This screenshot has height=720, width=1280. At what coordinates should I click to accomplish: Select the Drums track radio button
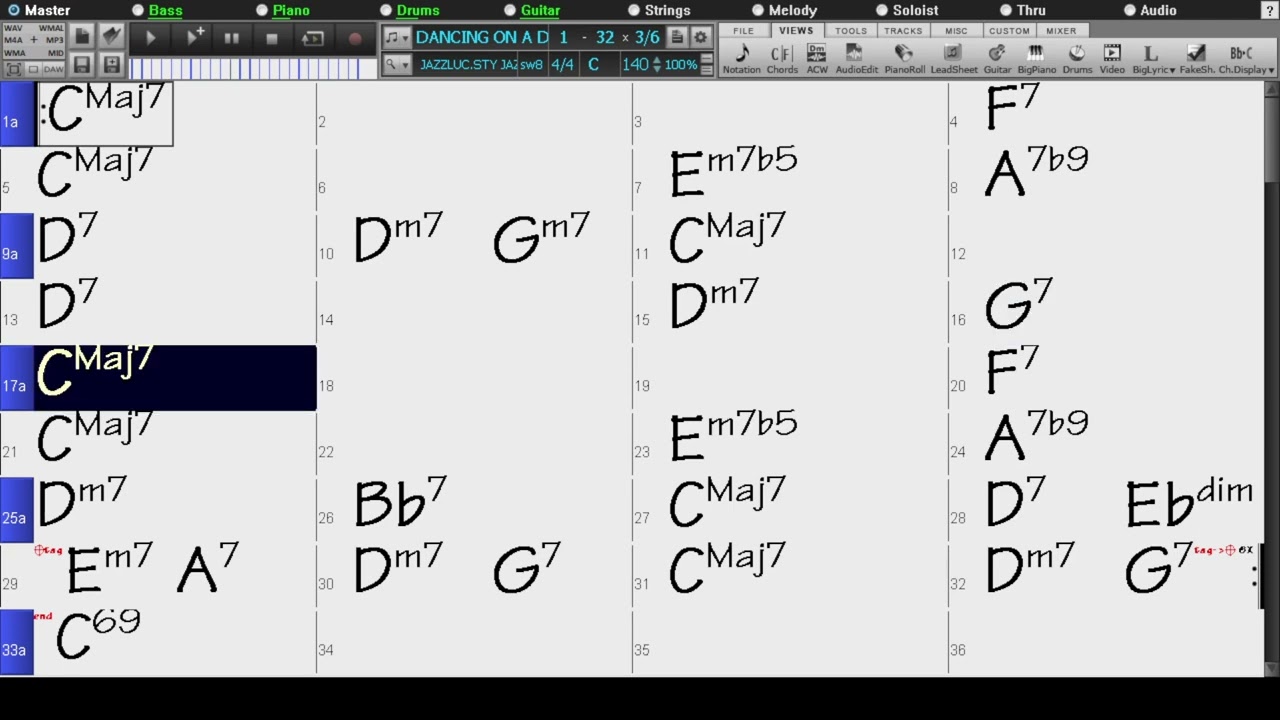coord(386,10)
